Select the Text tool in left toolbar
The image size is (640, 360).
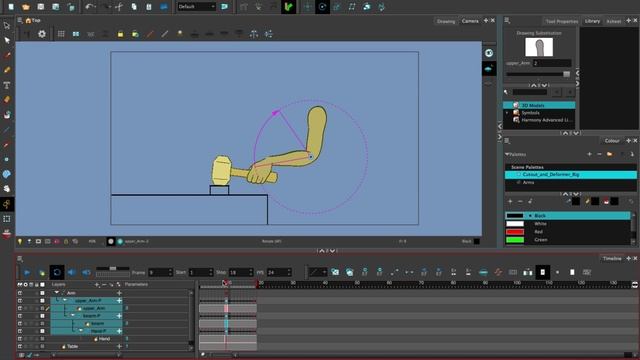[x=7, y=85]
